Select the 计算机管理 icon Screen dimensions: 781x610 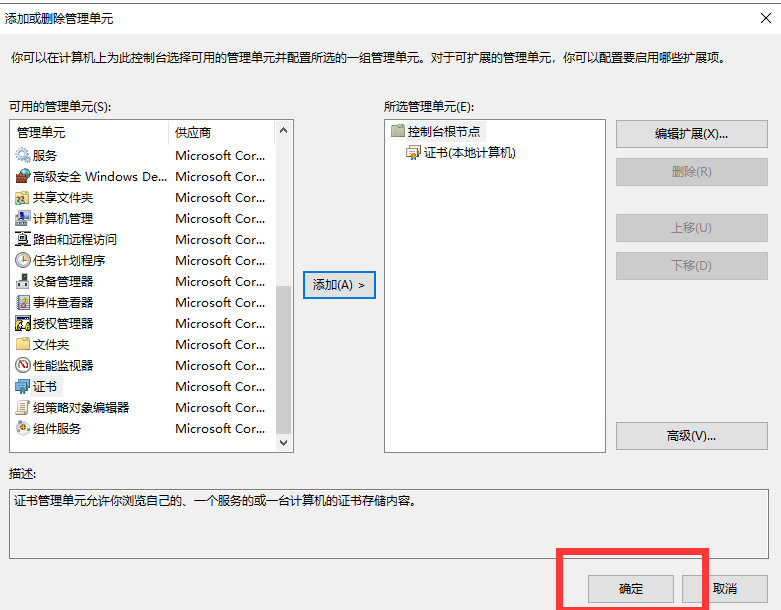pos(23,218)
